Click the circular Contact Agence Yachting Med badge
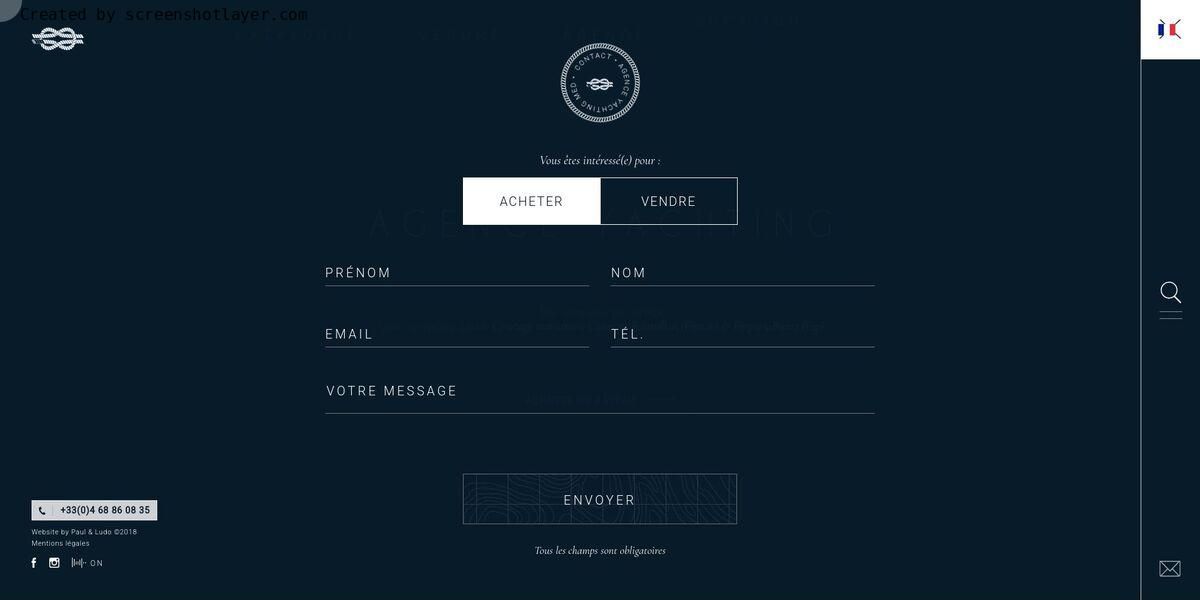 600,83
